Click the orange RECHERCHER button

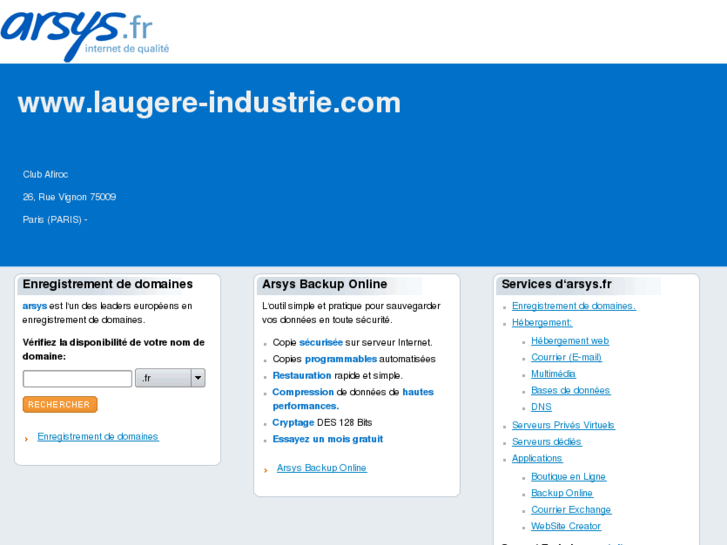tap(60, 404)
